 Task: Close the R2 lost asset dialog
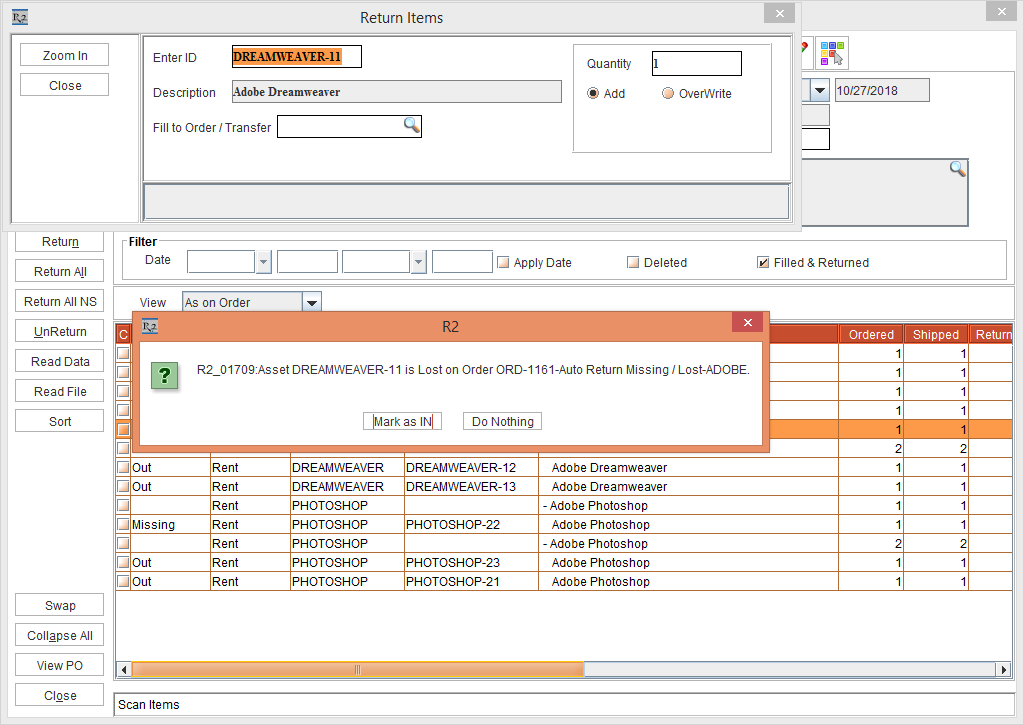click(x=747, y=322)
